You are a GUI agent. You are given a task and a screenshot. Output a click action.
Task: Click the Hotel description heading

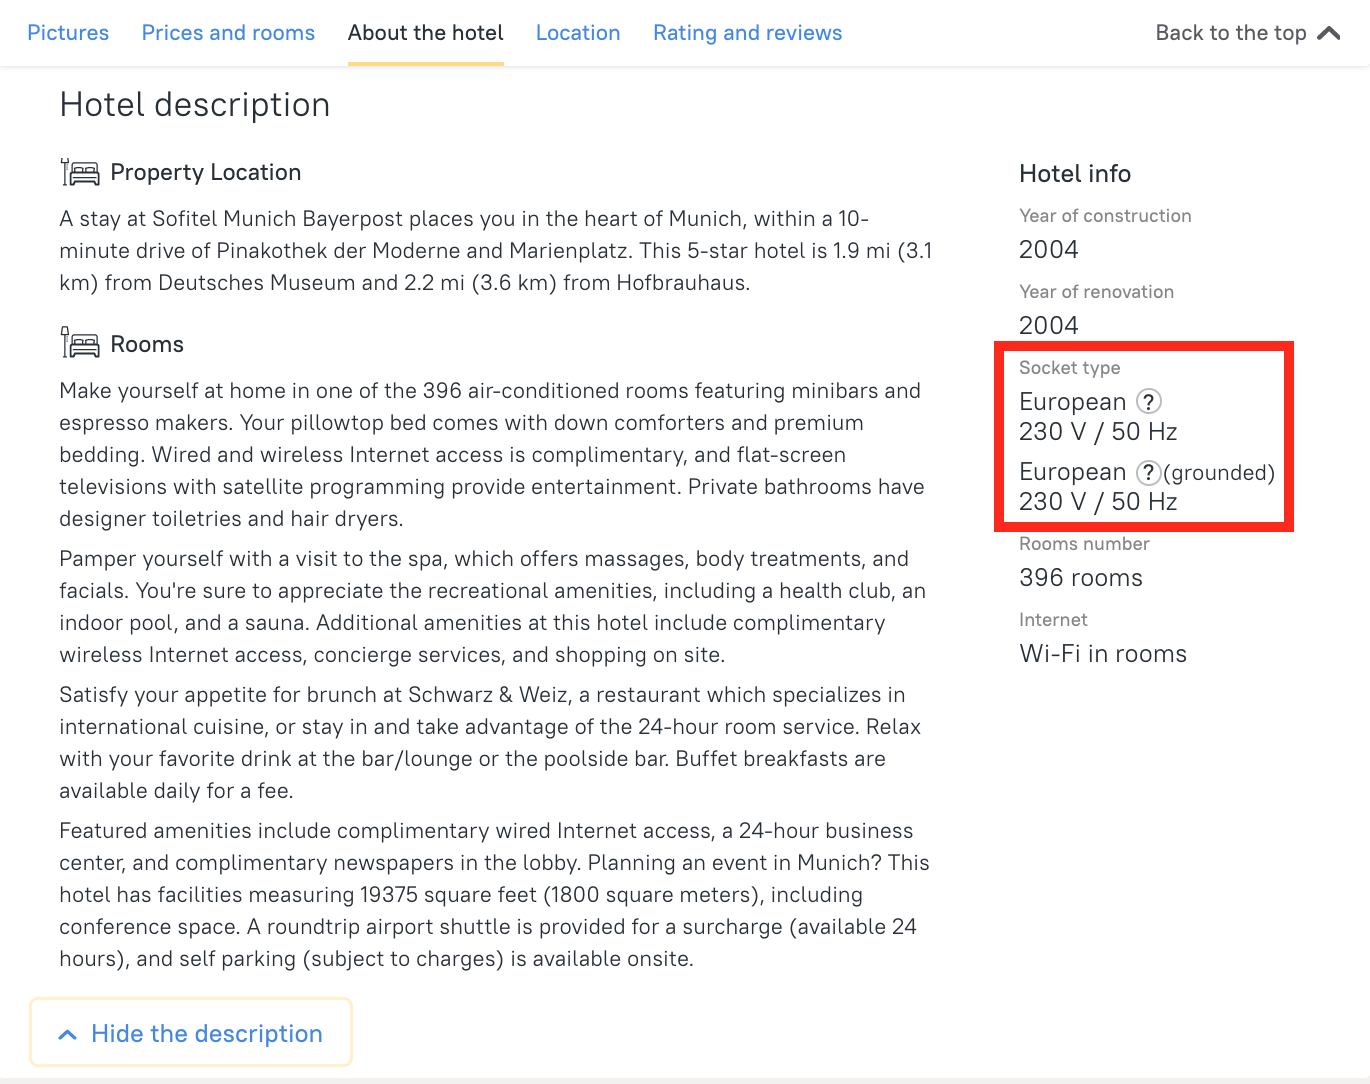[x=195, y=105]
